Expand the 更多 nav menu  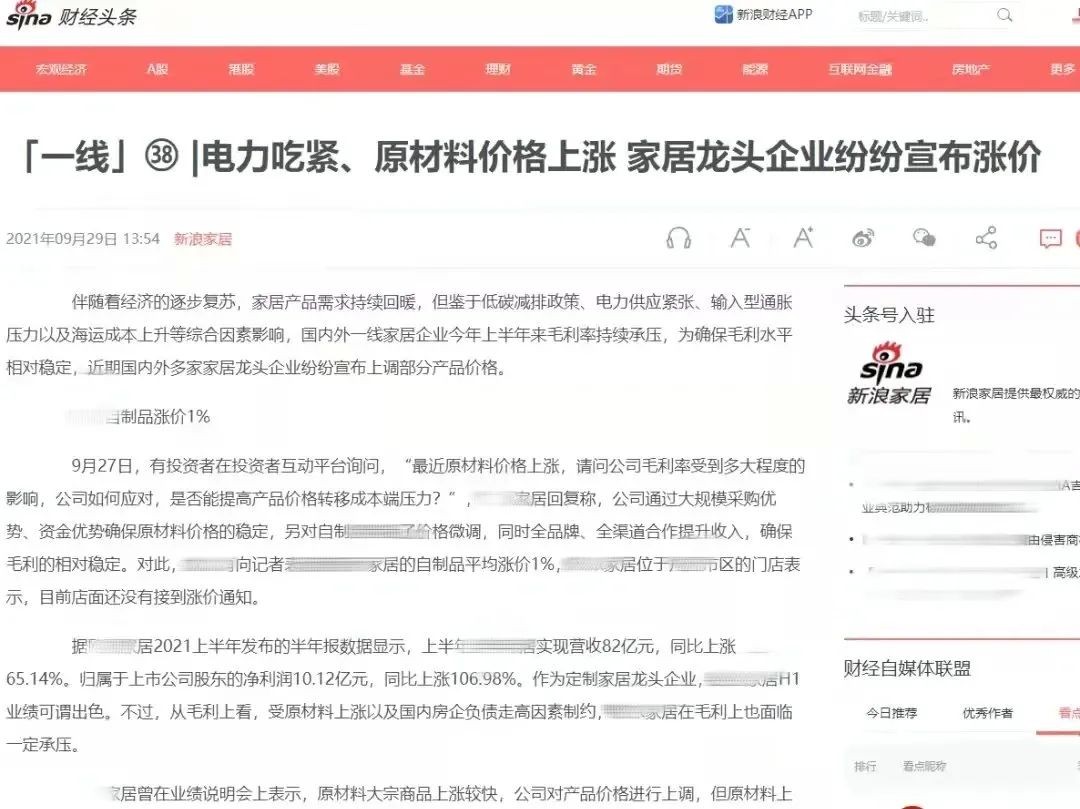click(1063, 69)
